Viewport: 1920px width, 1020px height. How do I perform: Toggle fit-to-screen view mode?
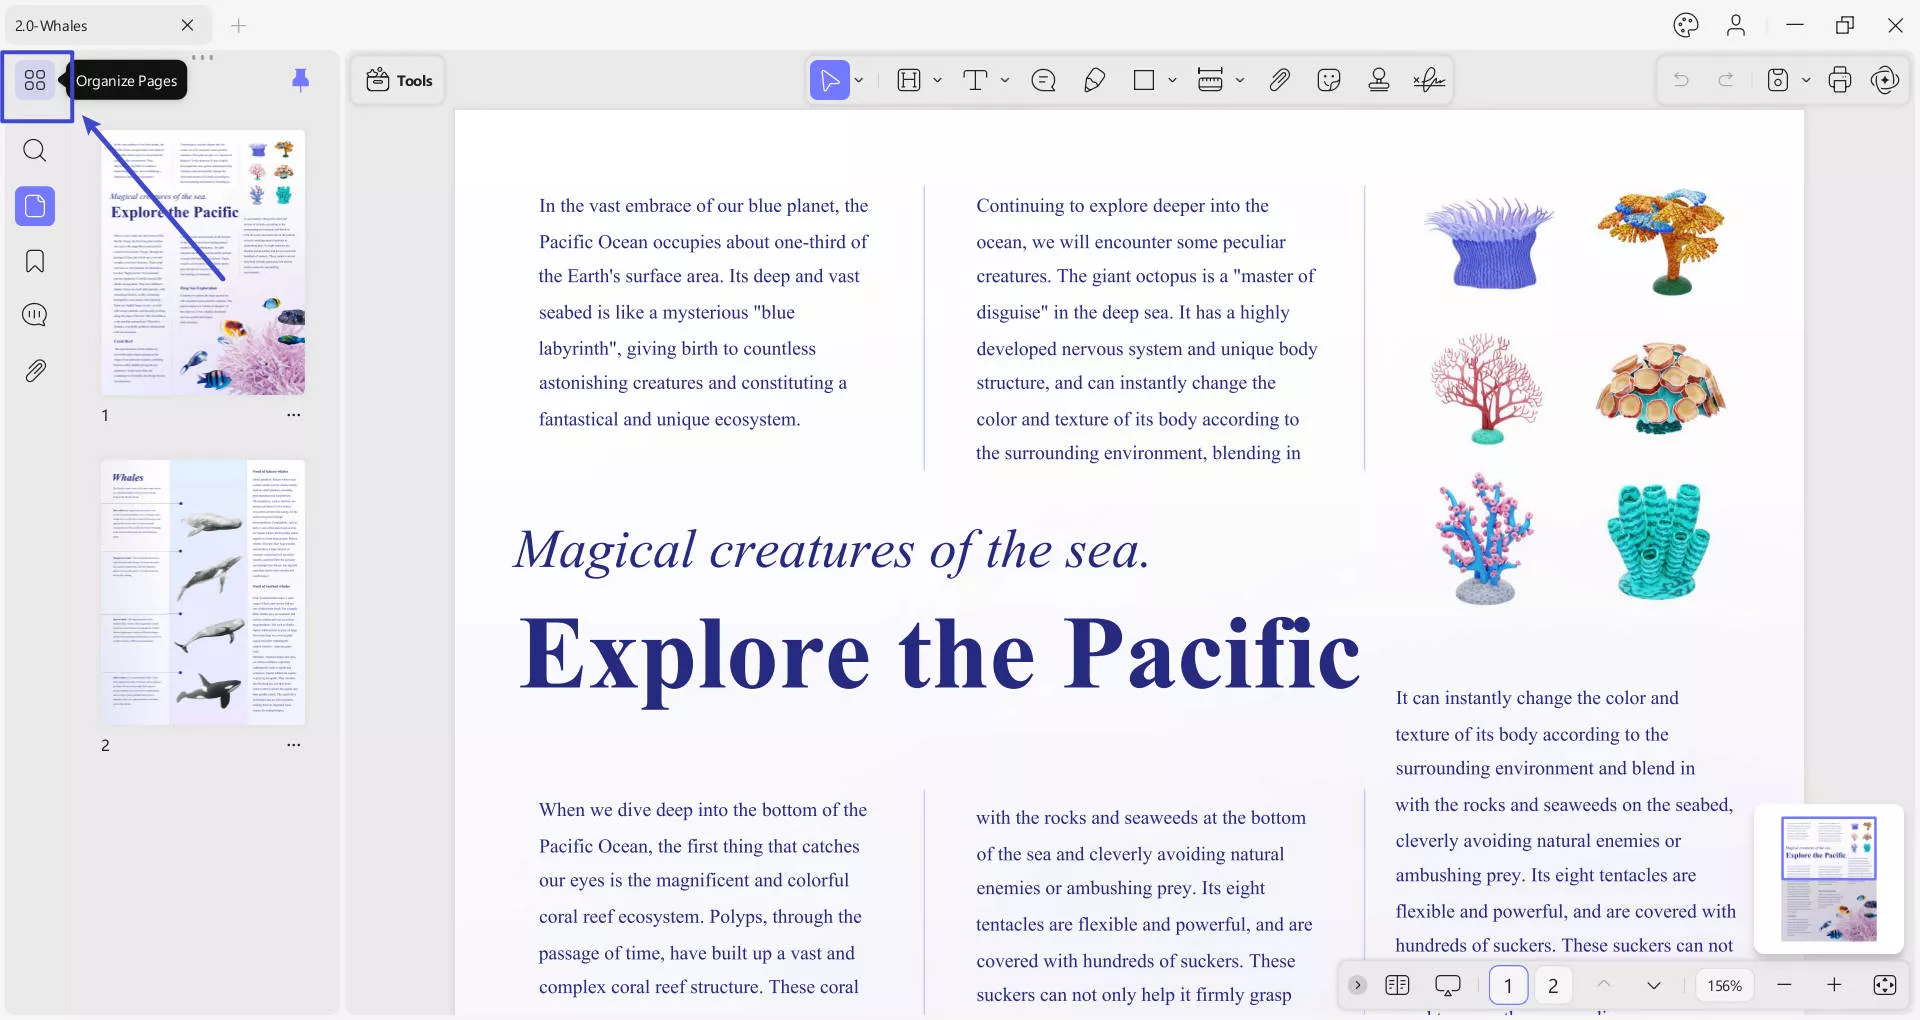pos(1884,985)
